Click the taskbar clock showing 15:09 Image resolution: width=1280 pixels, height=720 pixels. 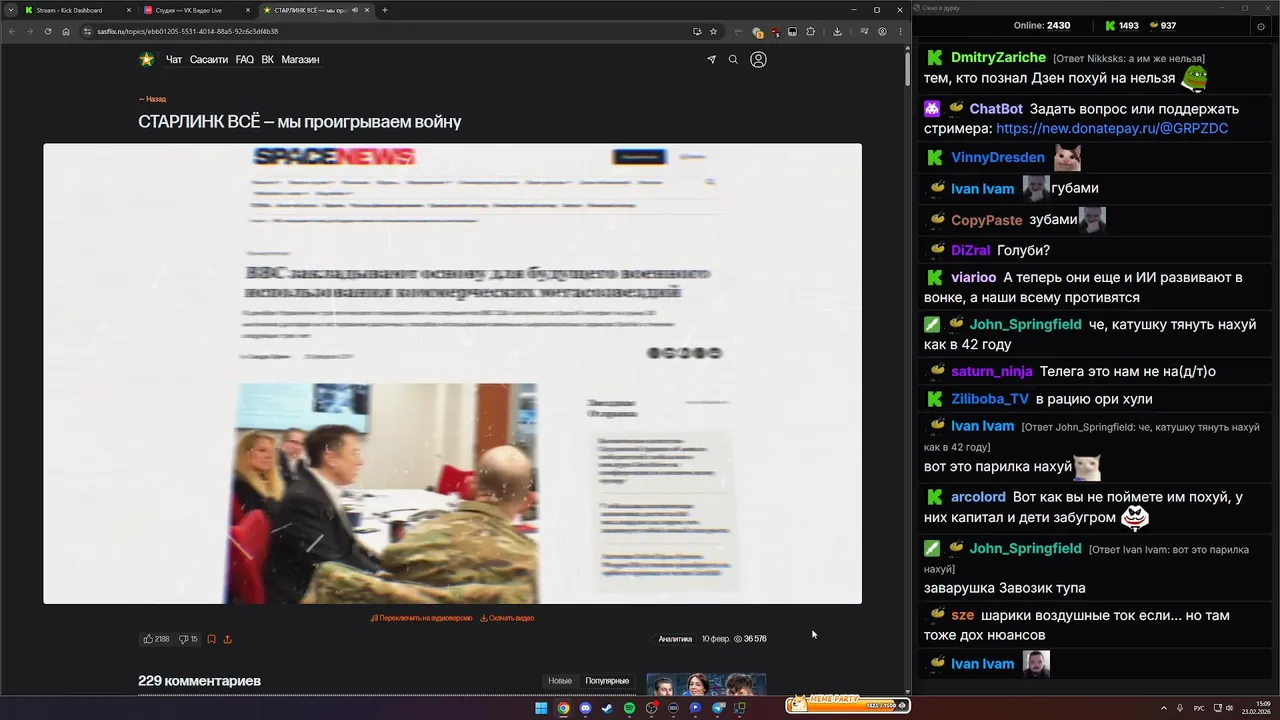[x=1256, y=708]
